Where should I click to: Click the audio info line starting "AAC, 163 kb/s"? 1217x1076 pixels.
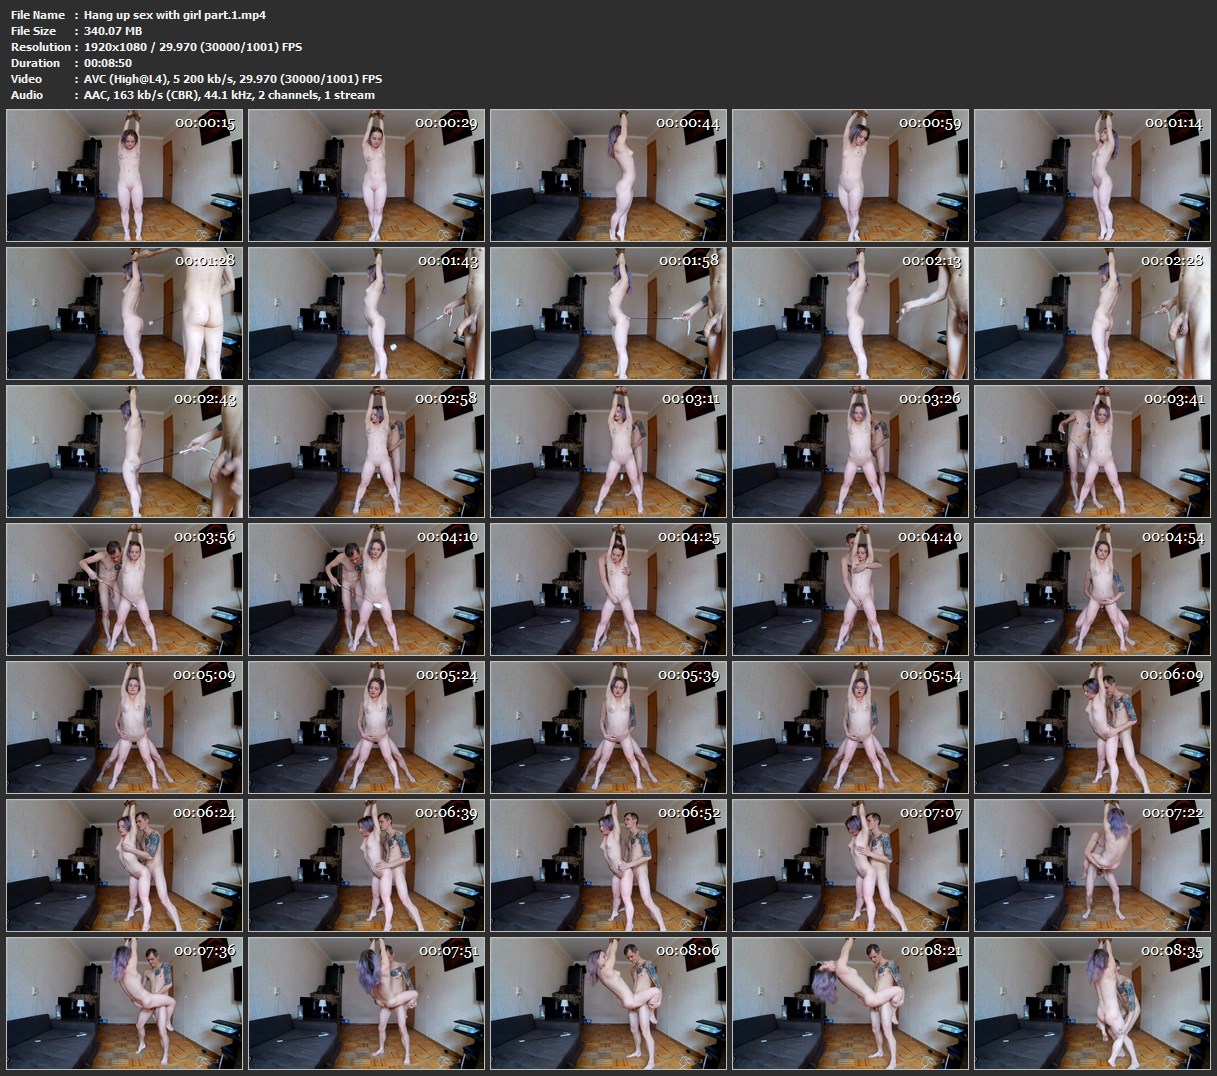229,95
